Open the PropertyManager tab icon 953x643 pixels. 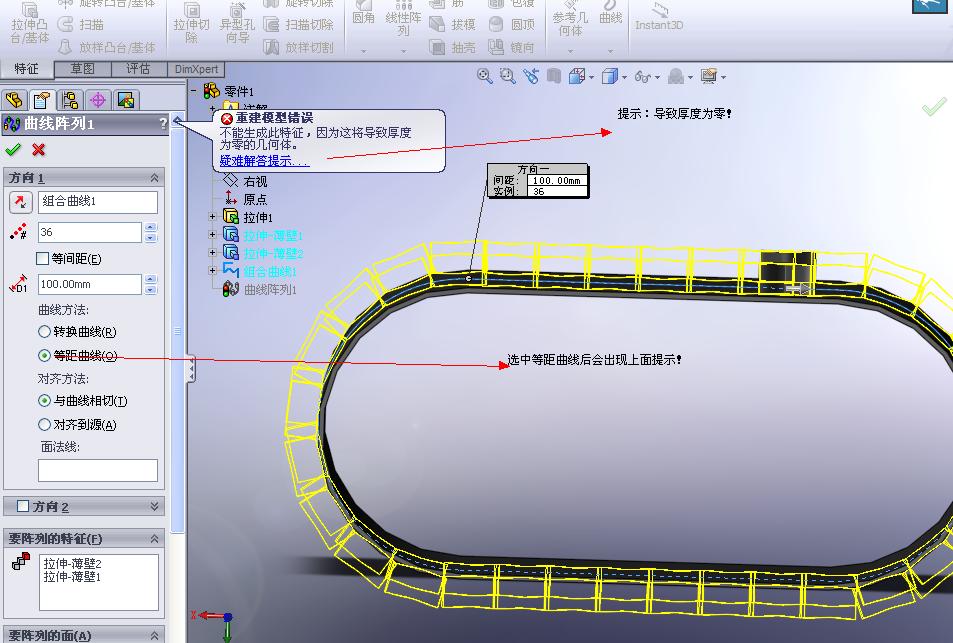(x=42, y=100)
